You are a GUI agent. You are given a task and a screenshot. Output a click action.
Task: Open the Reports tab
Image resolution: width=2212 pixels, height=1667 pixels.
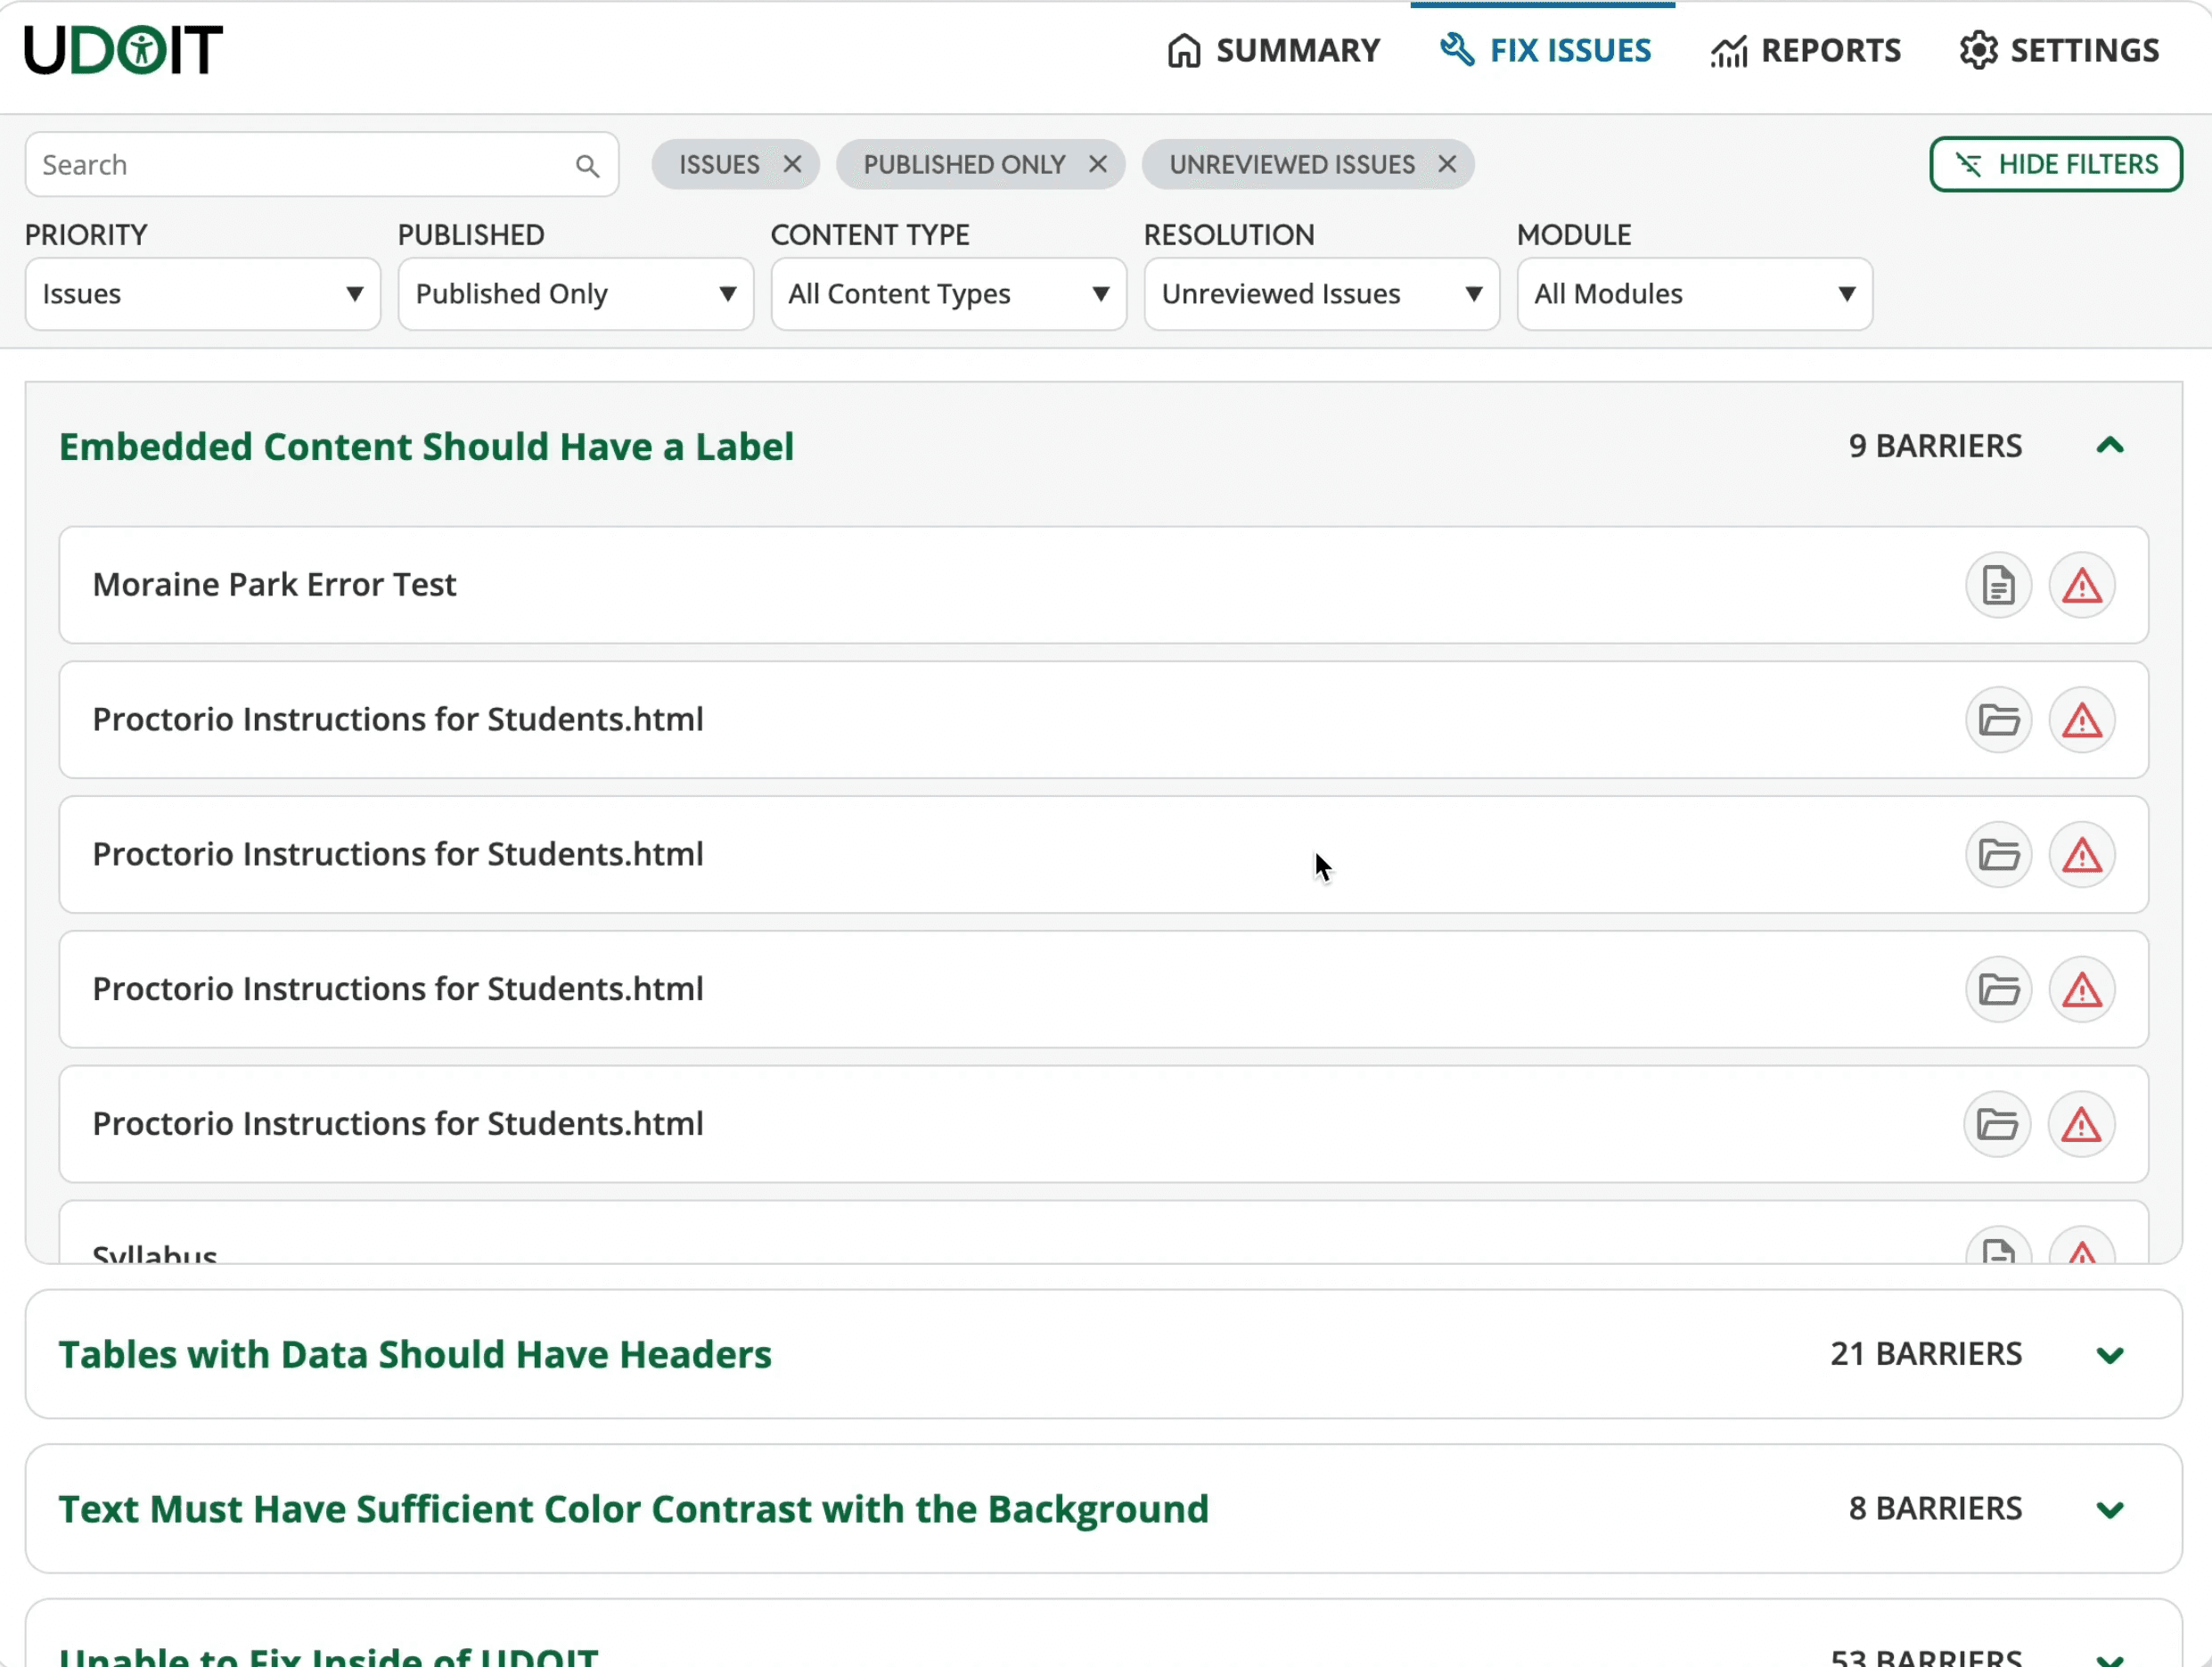(1805, 50)
